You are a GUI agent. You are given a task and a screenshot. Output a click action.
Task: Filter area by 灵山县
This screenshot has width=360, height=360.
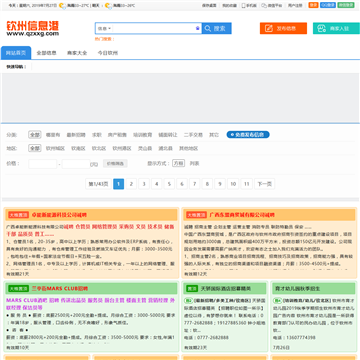click(145, 148)
